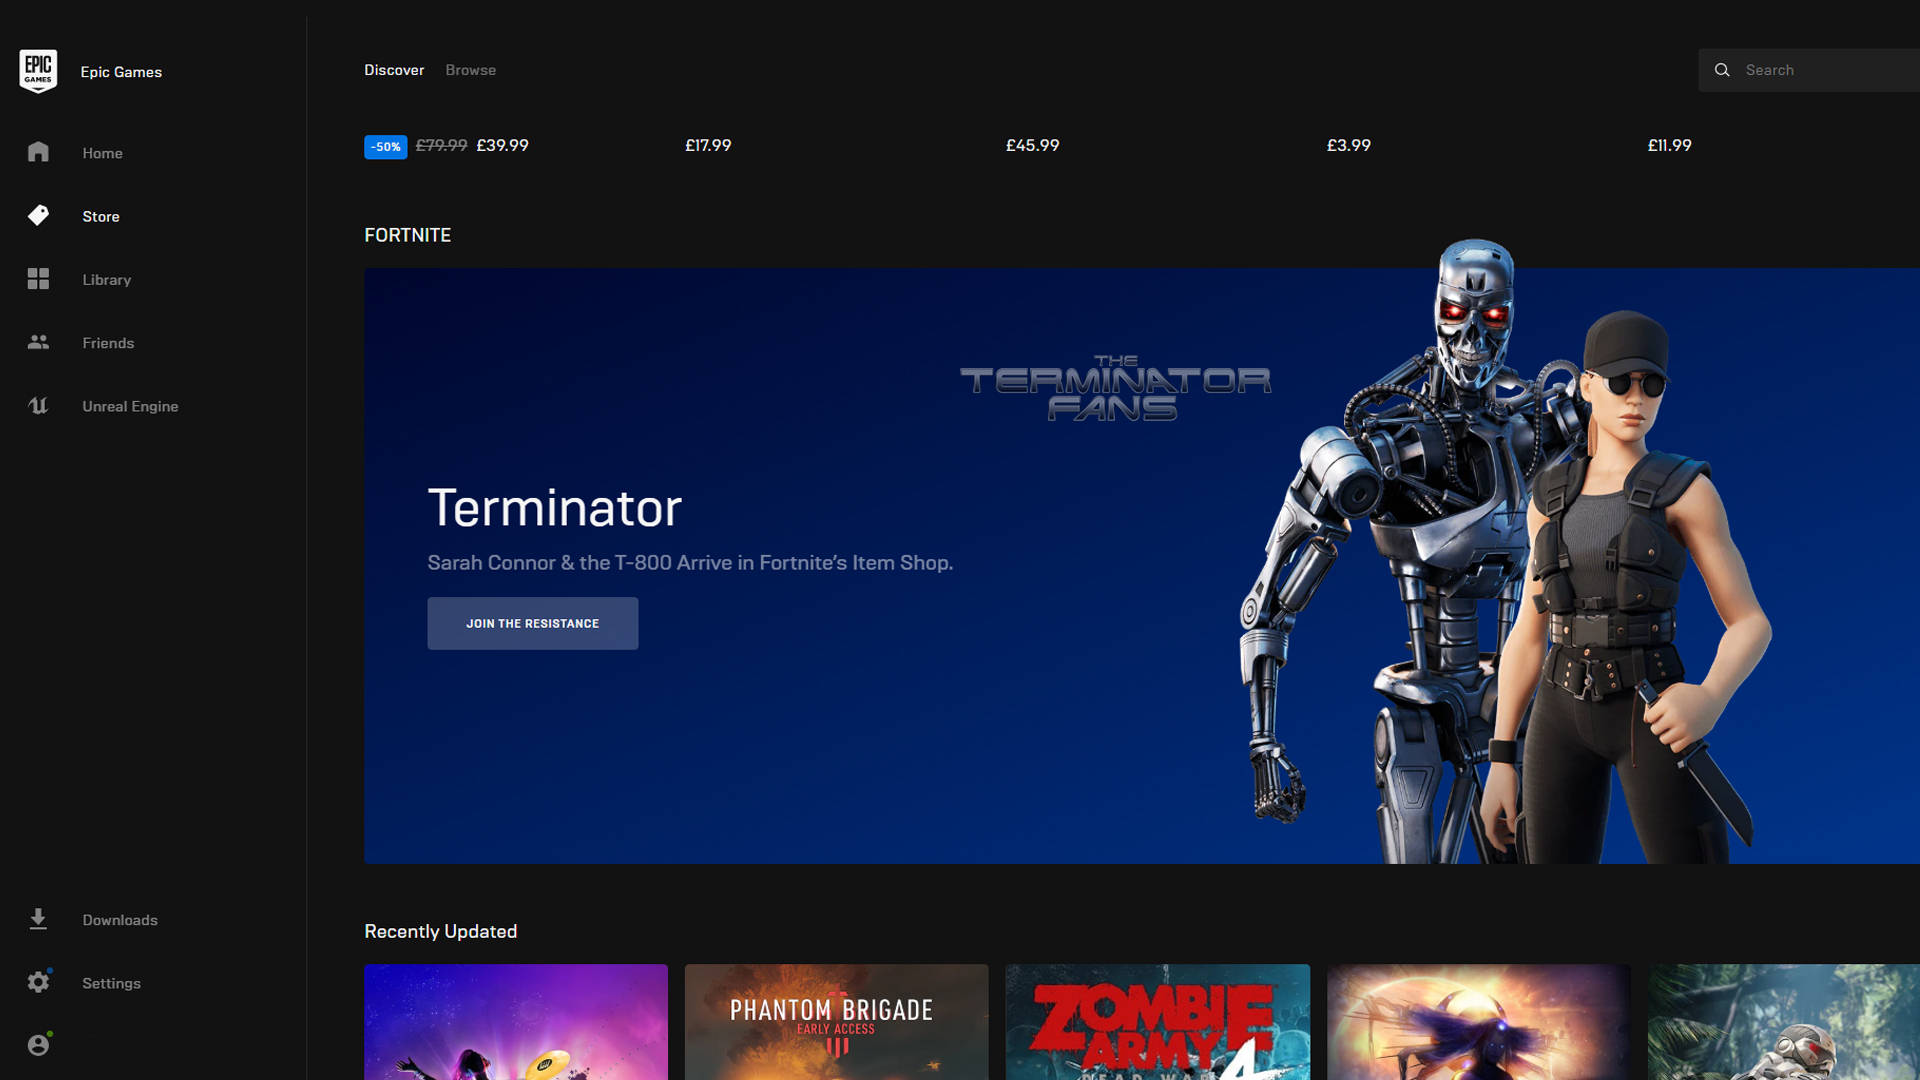
Task: Open Settings sidebar label
Action: (x=111, y=983)
